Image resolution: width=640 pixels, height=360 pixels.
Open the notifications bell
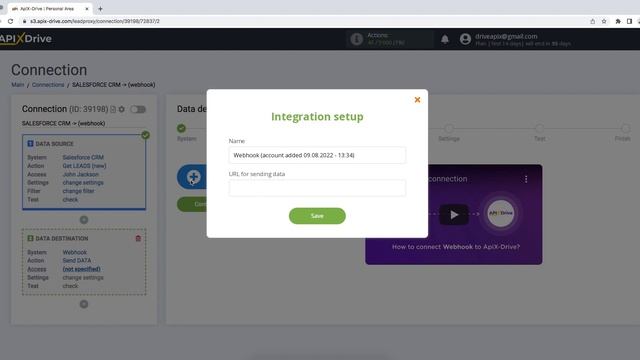point(445,39)
